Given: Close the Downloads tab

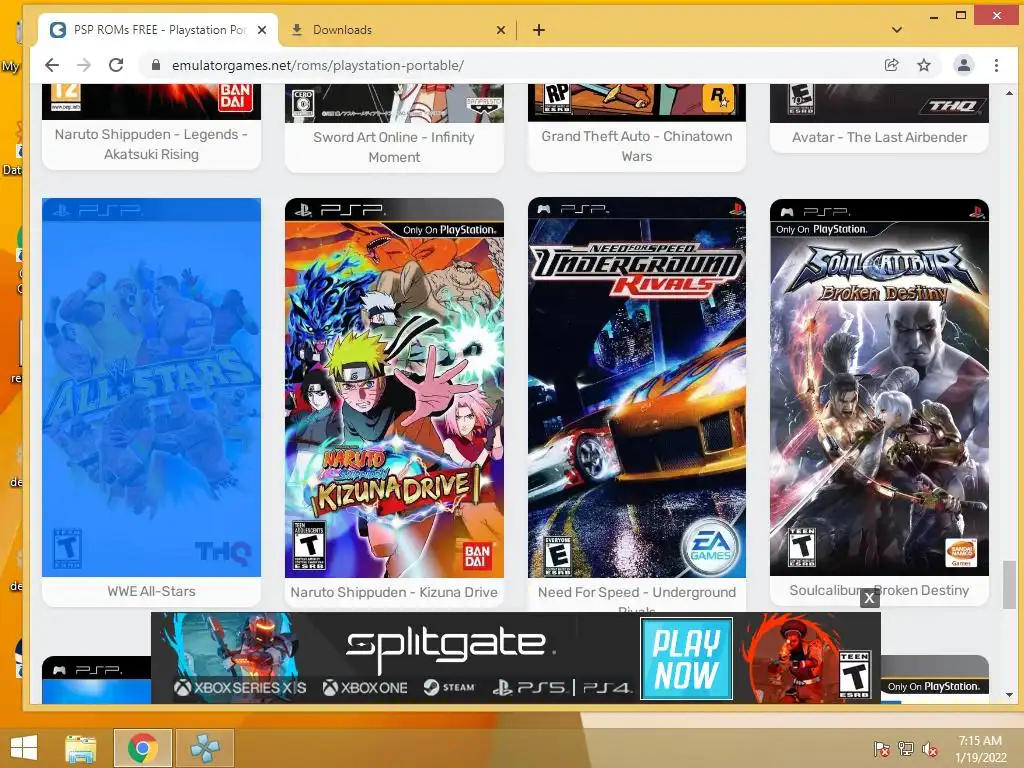Looking at the screenshot, I should pyautogui.click(x=501, y=30).
